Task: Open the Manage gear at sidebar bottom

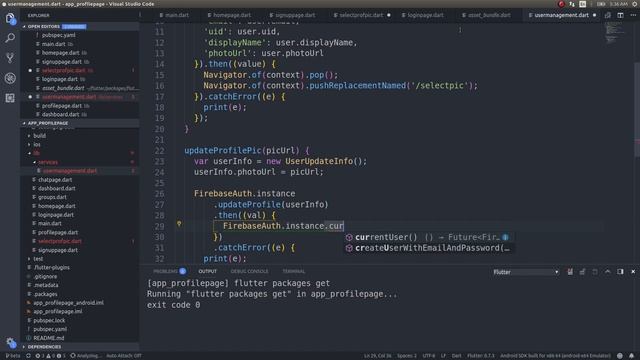Action: tap(11, 343)
